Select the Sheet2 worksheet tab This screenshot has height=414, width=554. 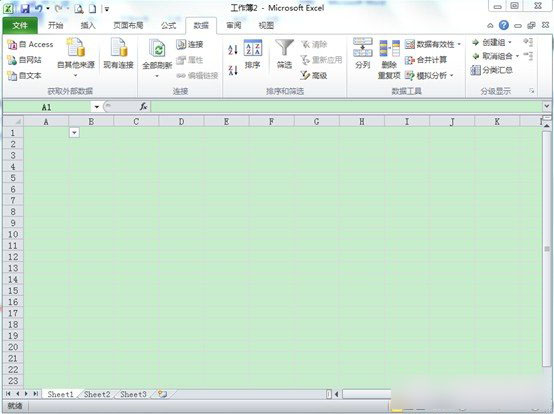pyautogui.click(x=97, y=394)
